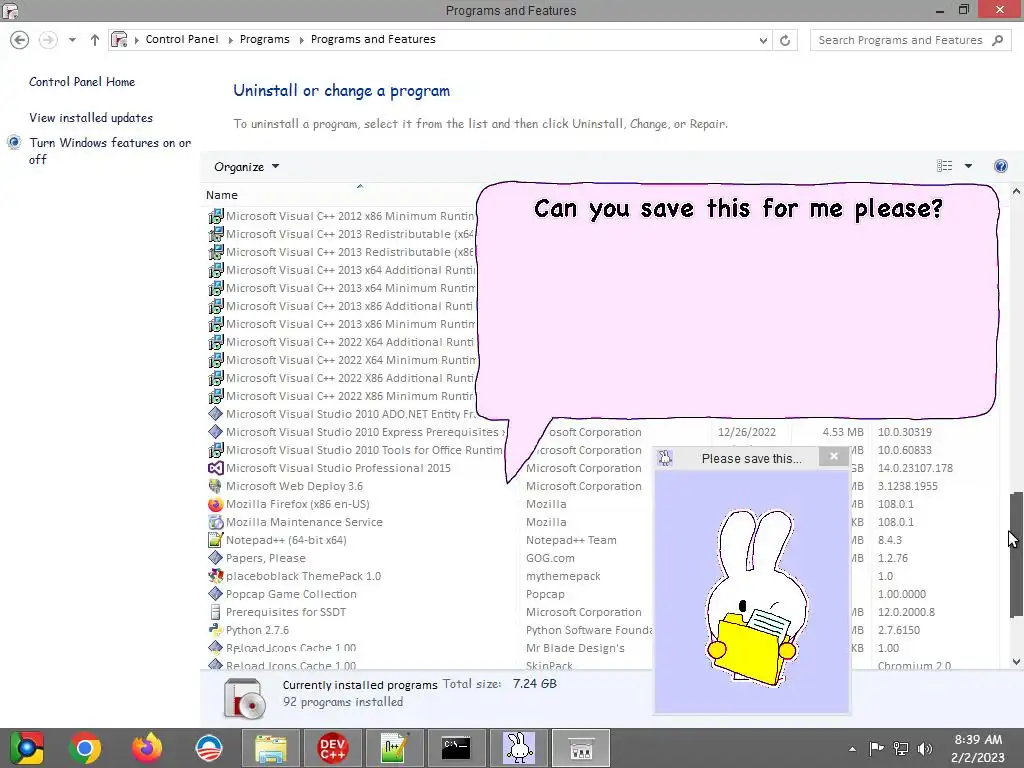The image size is (1024, 768).
Task: Click the 12/26/2022 installed date
Action: [747, 432]
